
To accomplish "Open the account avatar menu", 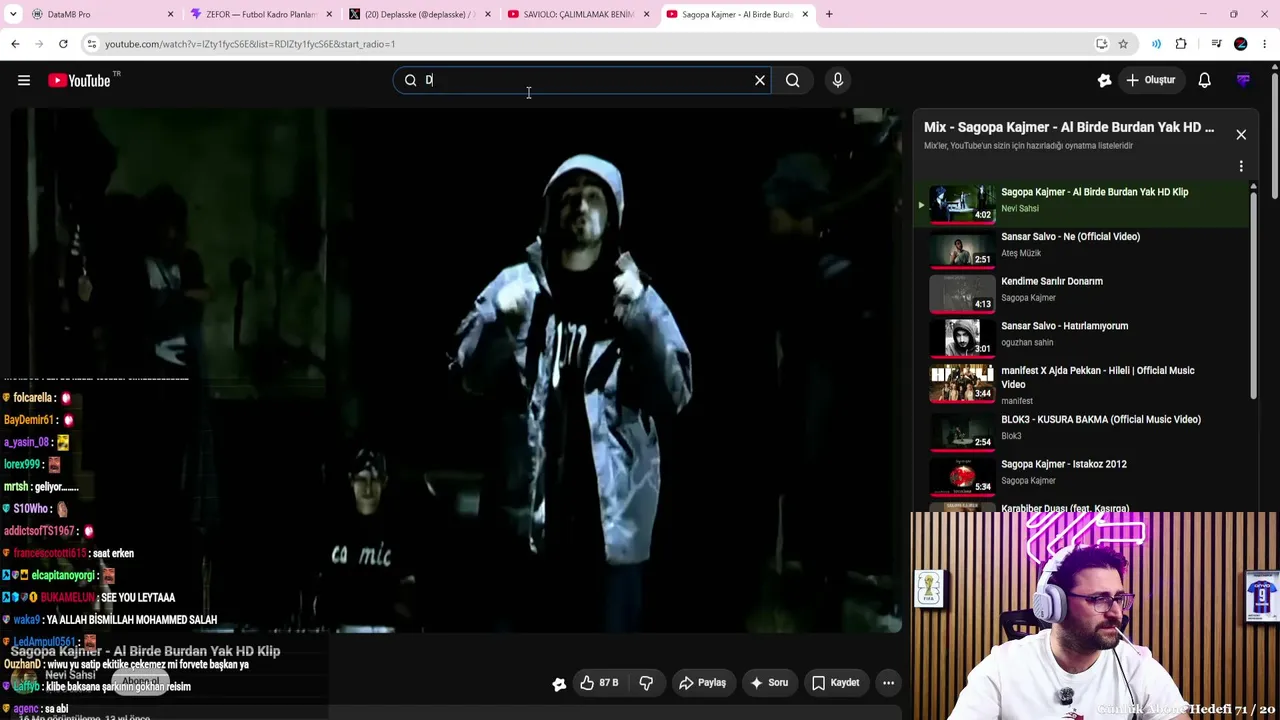I will pyautogui.click(x=1243, y=80).
